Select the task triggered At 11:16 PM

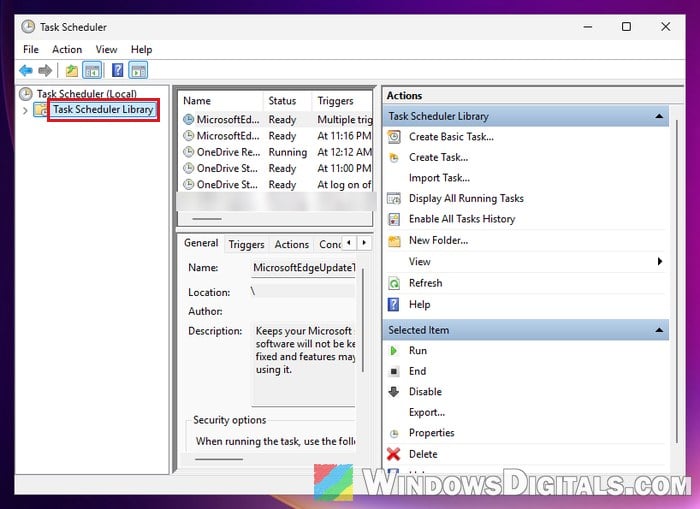pos(277,136)
